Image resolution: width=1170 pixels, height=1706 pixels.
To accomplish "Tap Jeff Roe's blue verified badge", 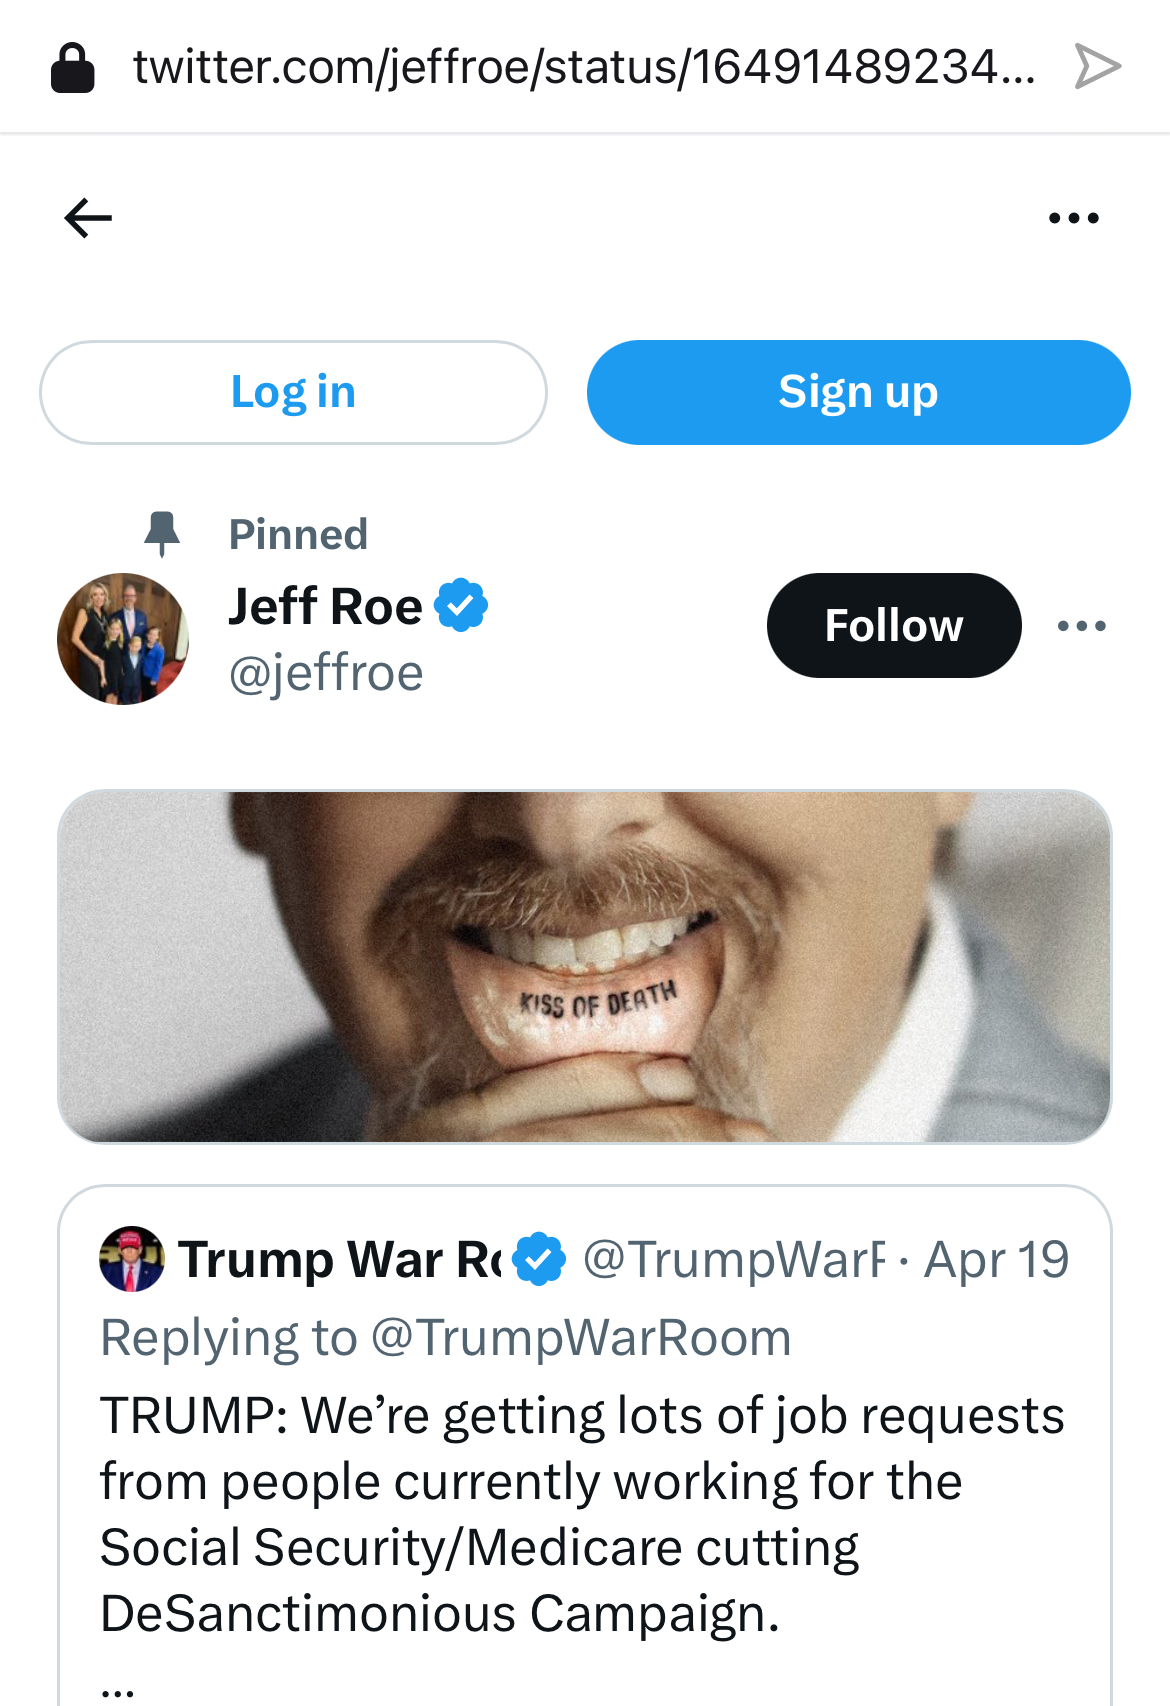I will [x=461, y=605].
